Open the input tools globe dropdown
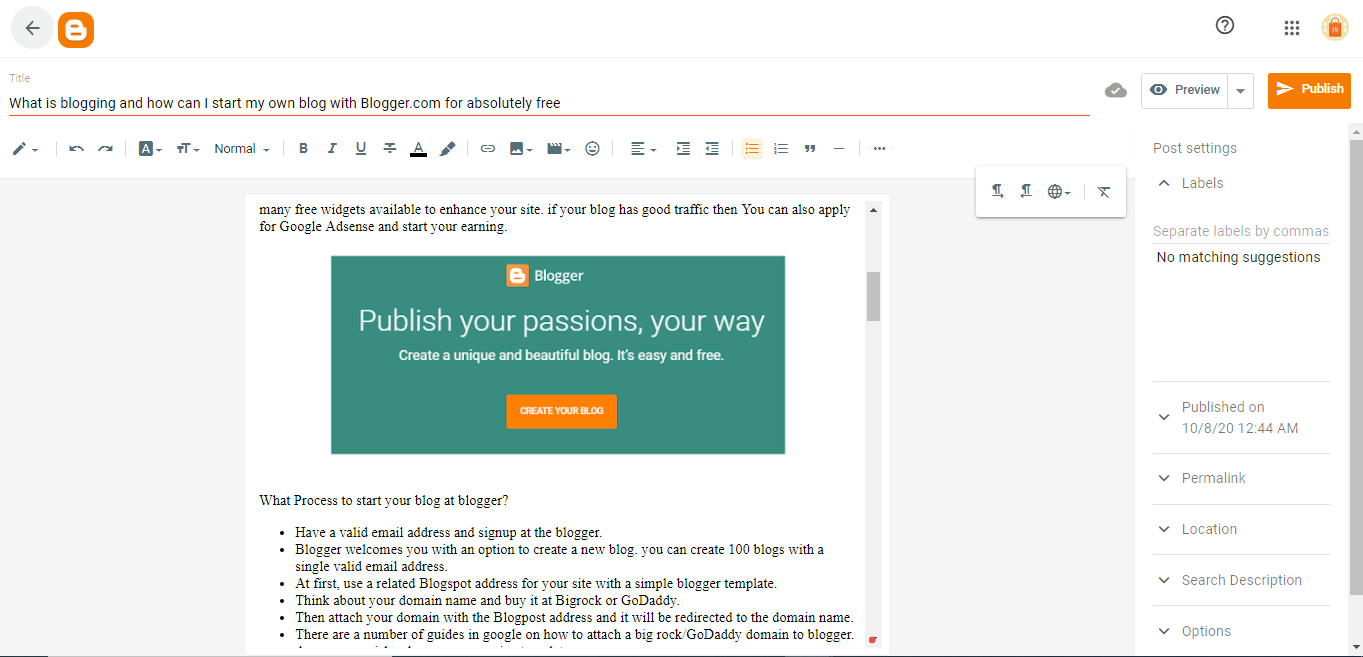 click(1059, 191)
